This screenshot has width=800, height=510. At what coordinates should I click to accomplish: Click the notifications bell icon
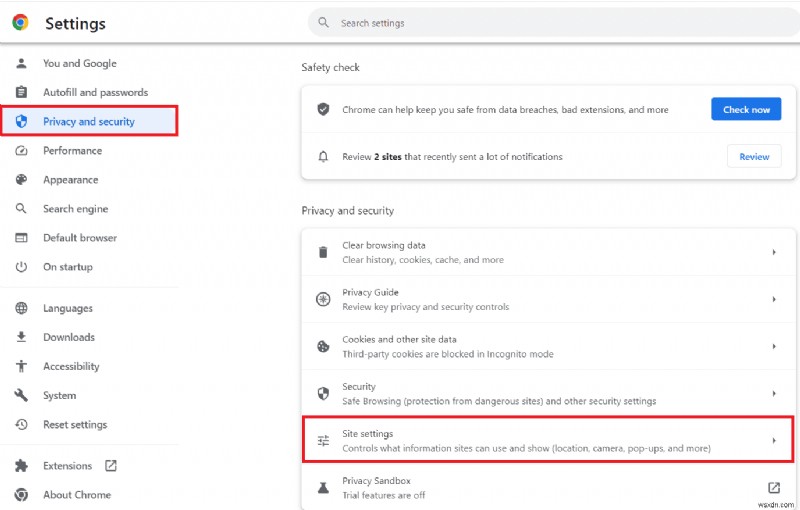pyautogui.click(x=323, y=157)
